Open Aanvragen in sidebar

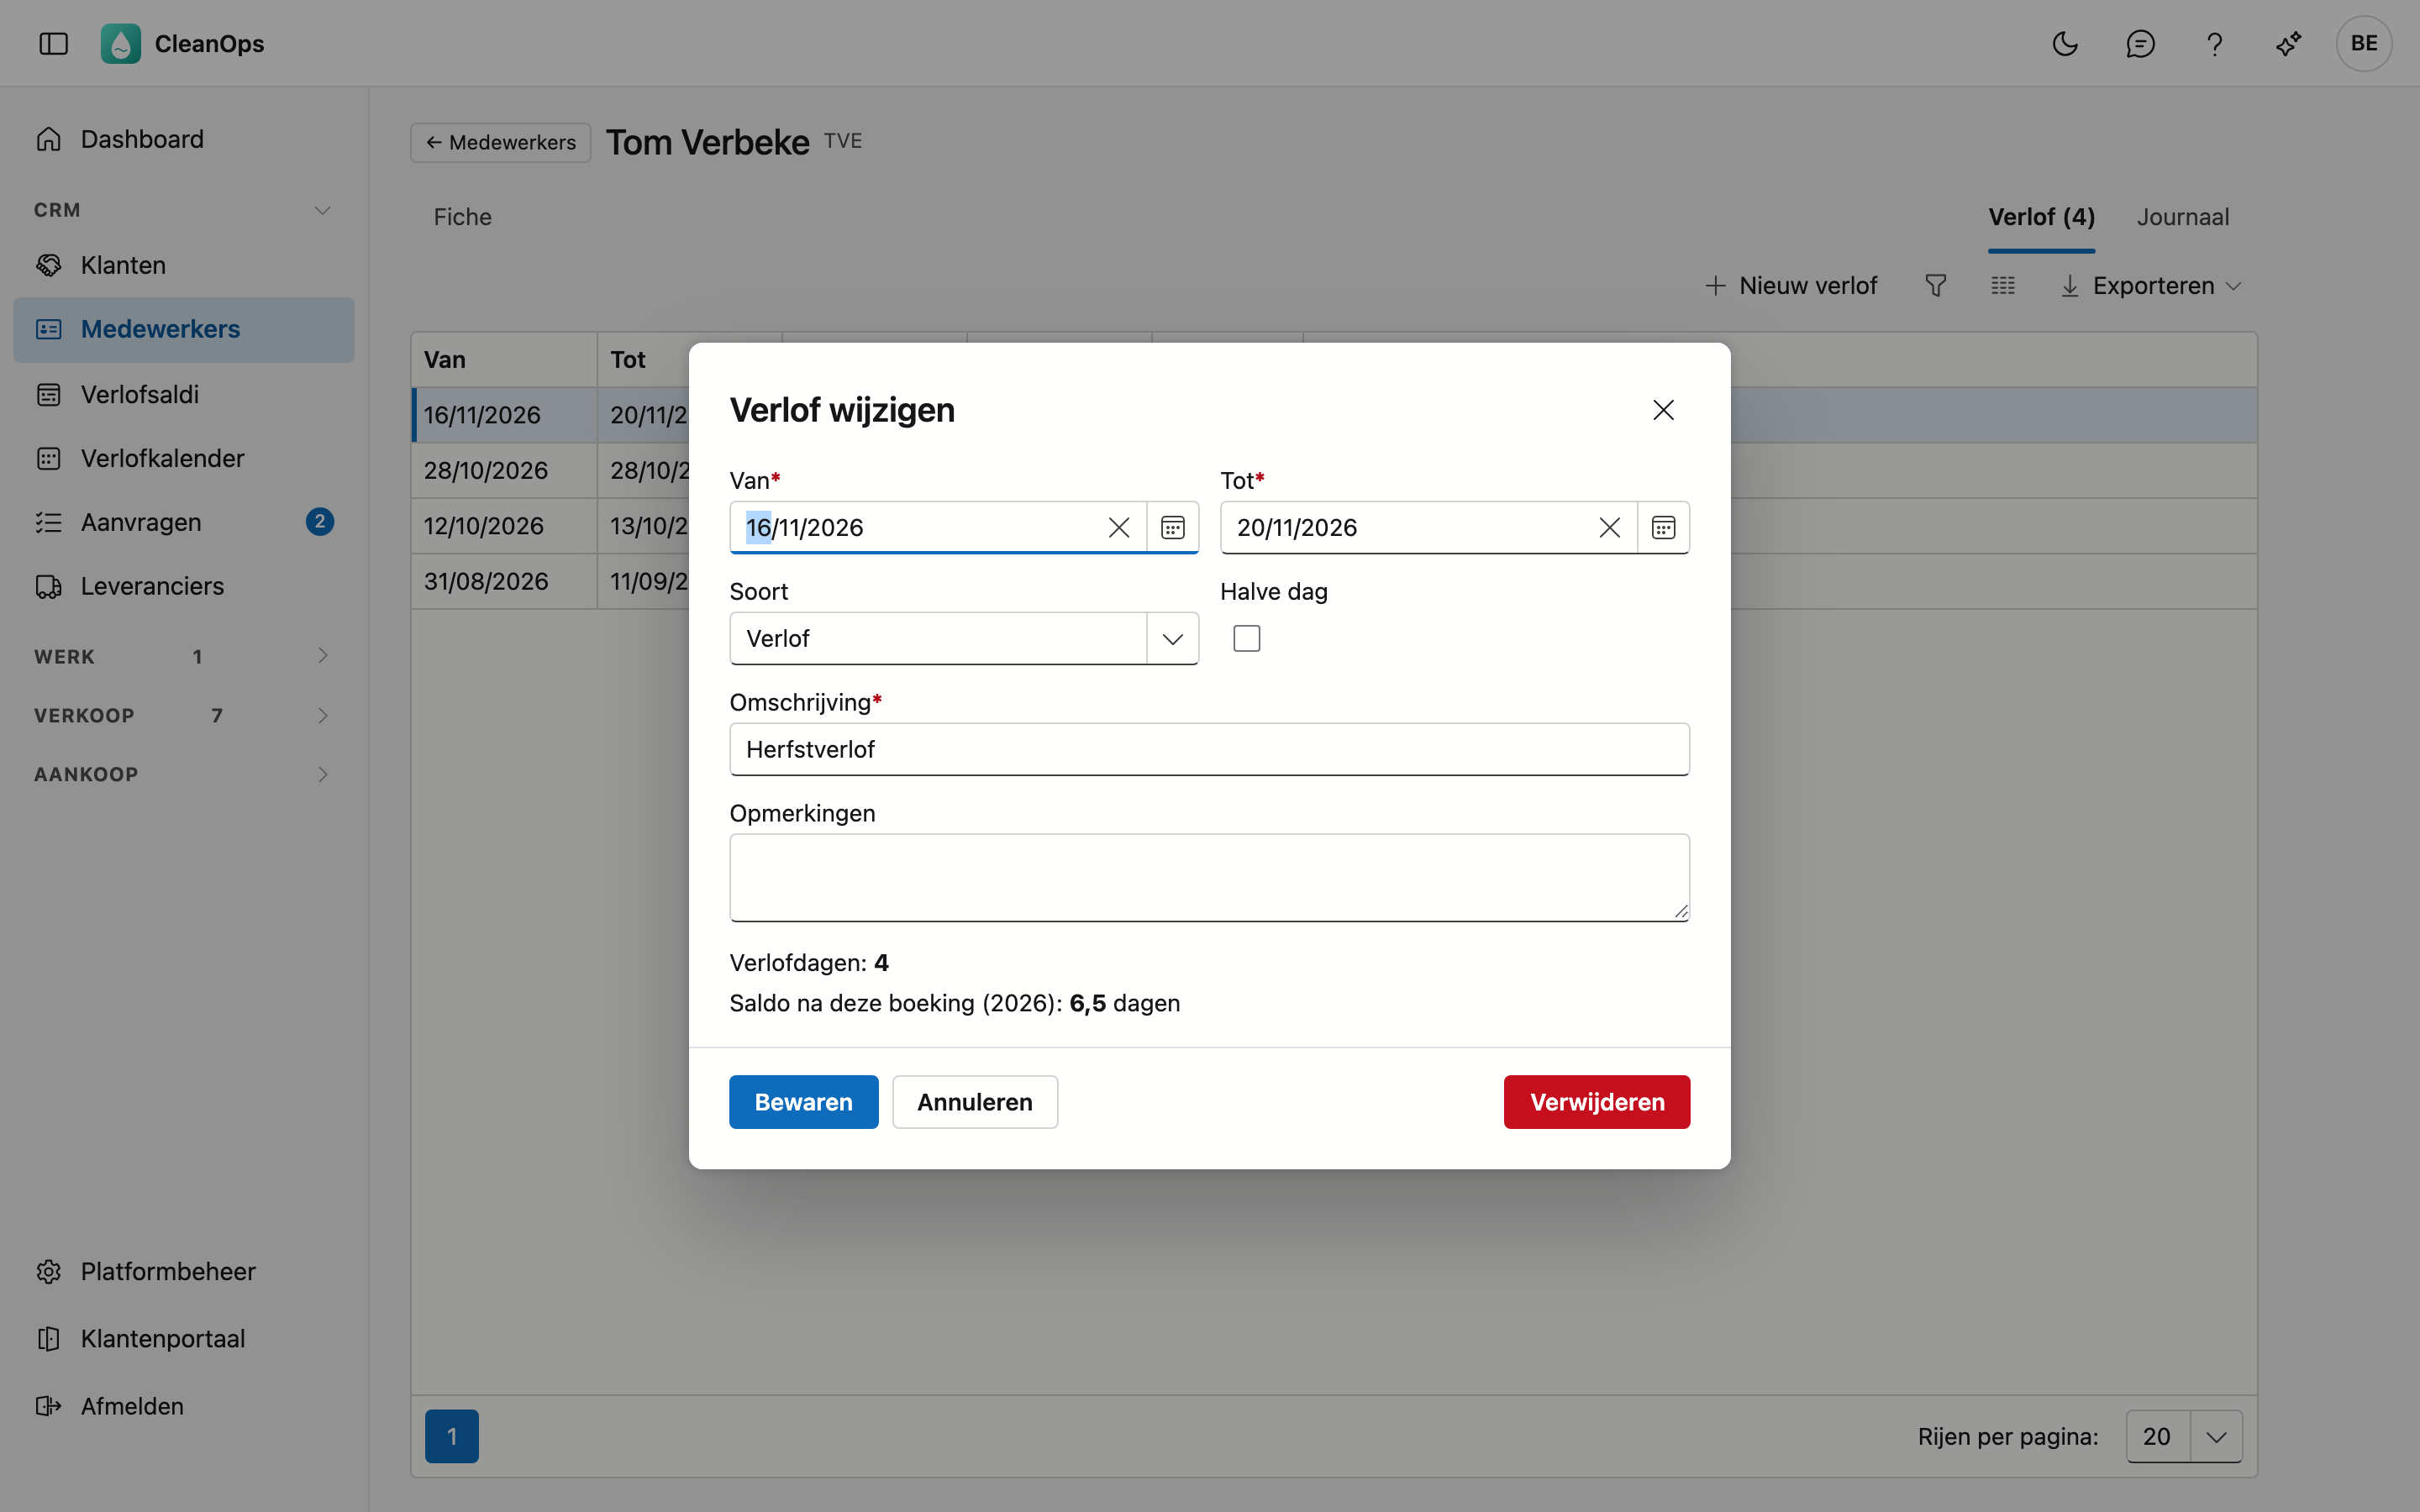click(184, 522)
